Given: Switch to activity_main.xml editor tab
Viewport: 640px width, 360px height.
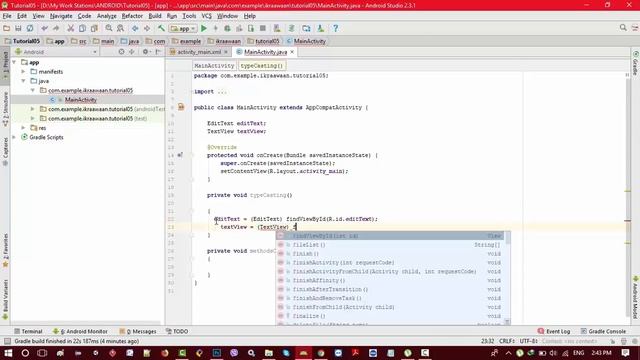Looking at the screenshot, I should tap(199, 52).
